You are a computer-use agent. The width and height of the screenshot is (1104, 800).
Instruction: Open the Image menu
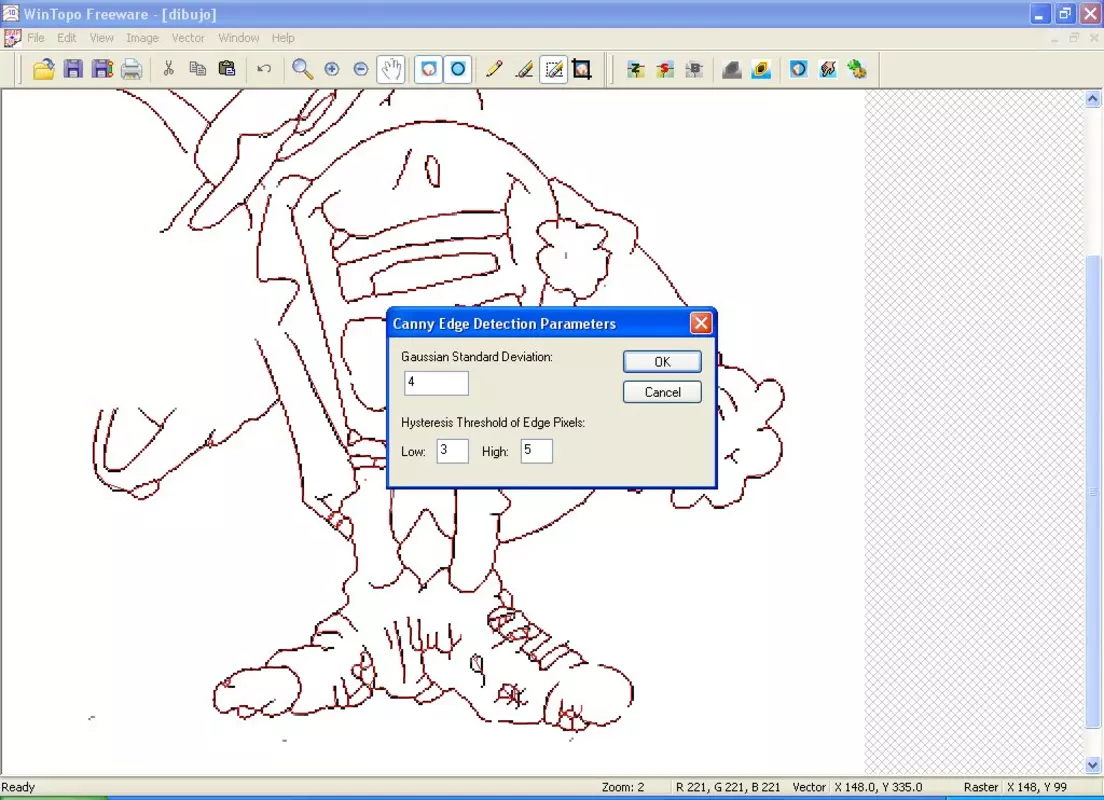(142, 38)
